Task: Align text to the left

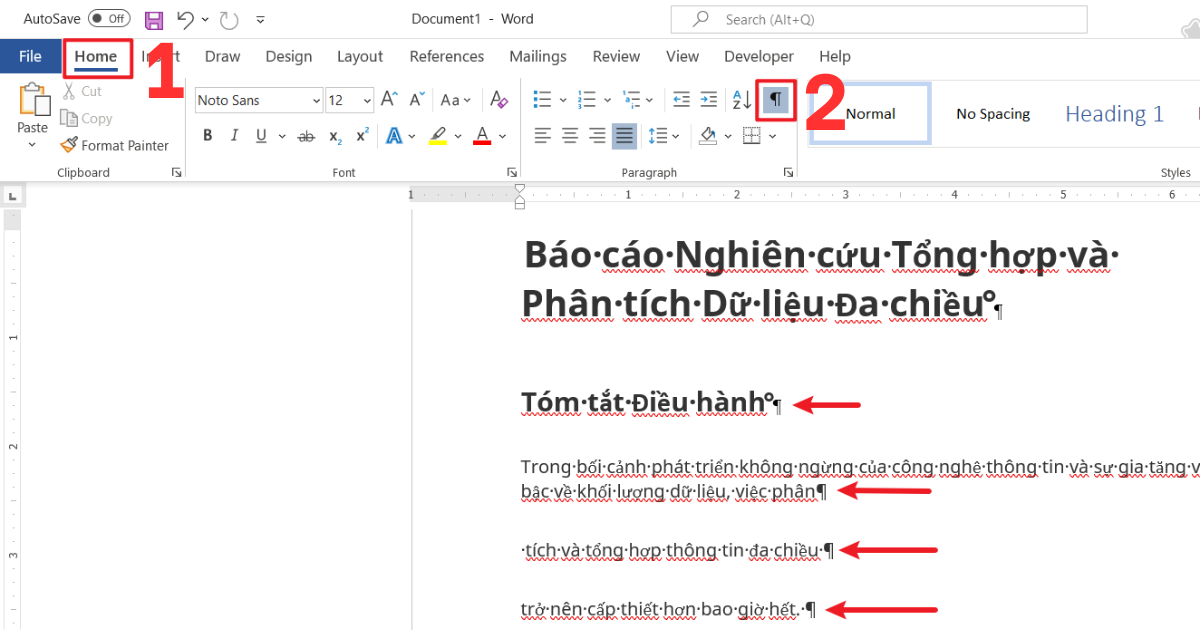Action: (x=542, y=135)
